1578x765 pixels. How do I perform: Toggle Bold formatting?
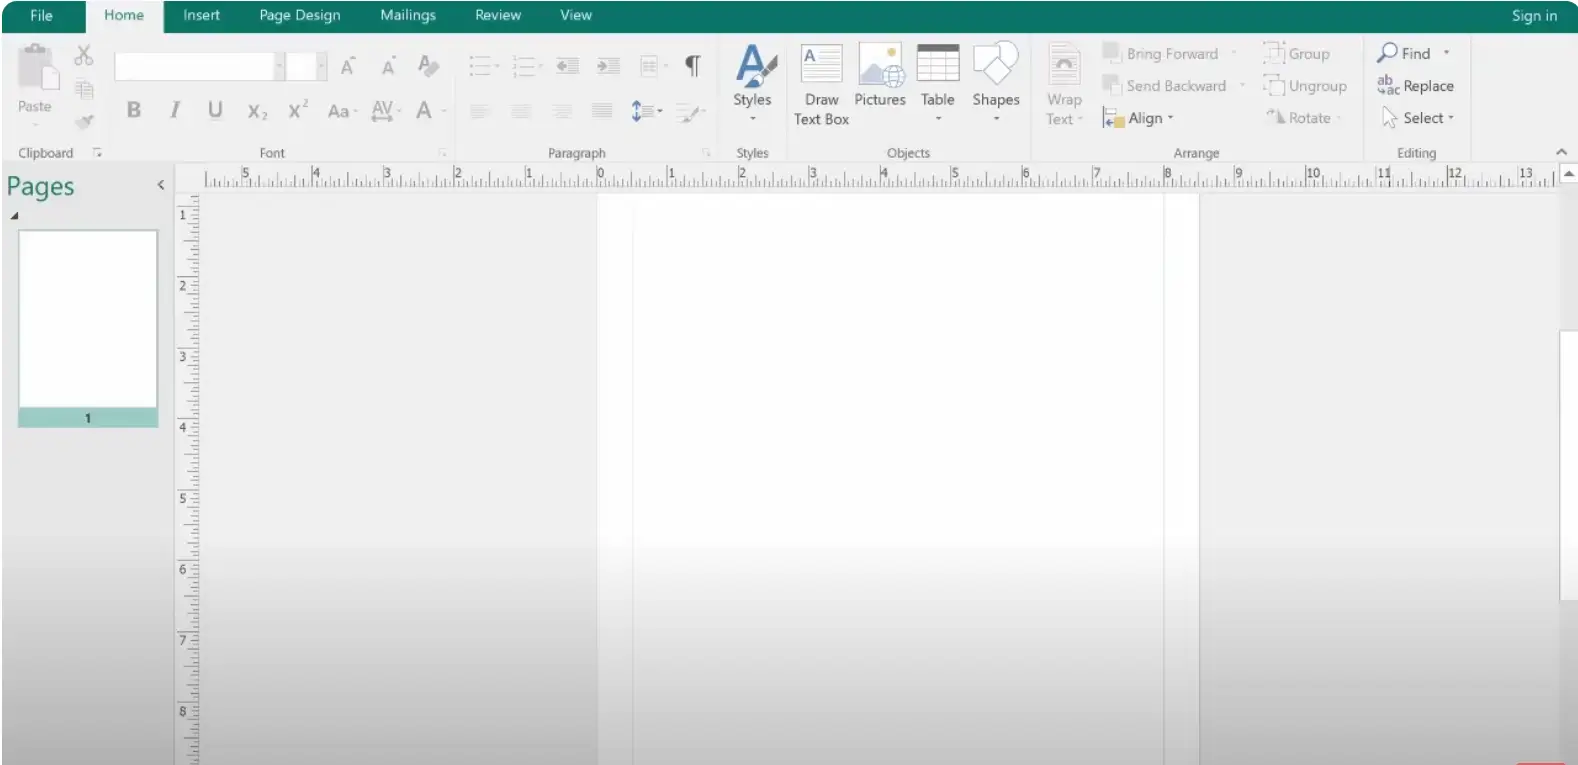(133, 110)
